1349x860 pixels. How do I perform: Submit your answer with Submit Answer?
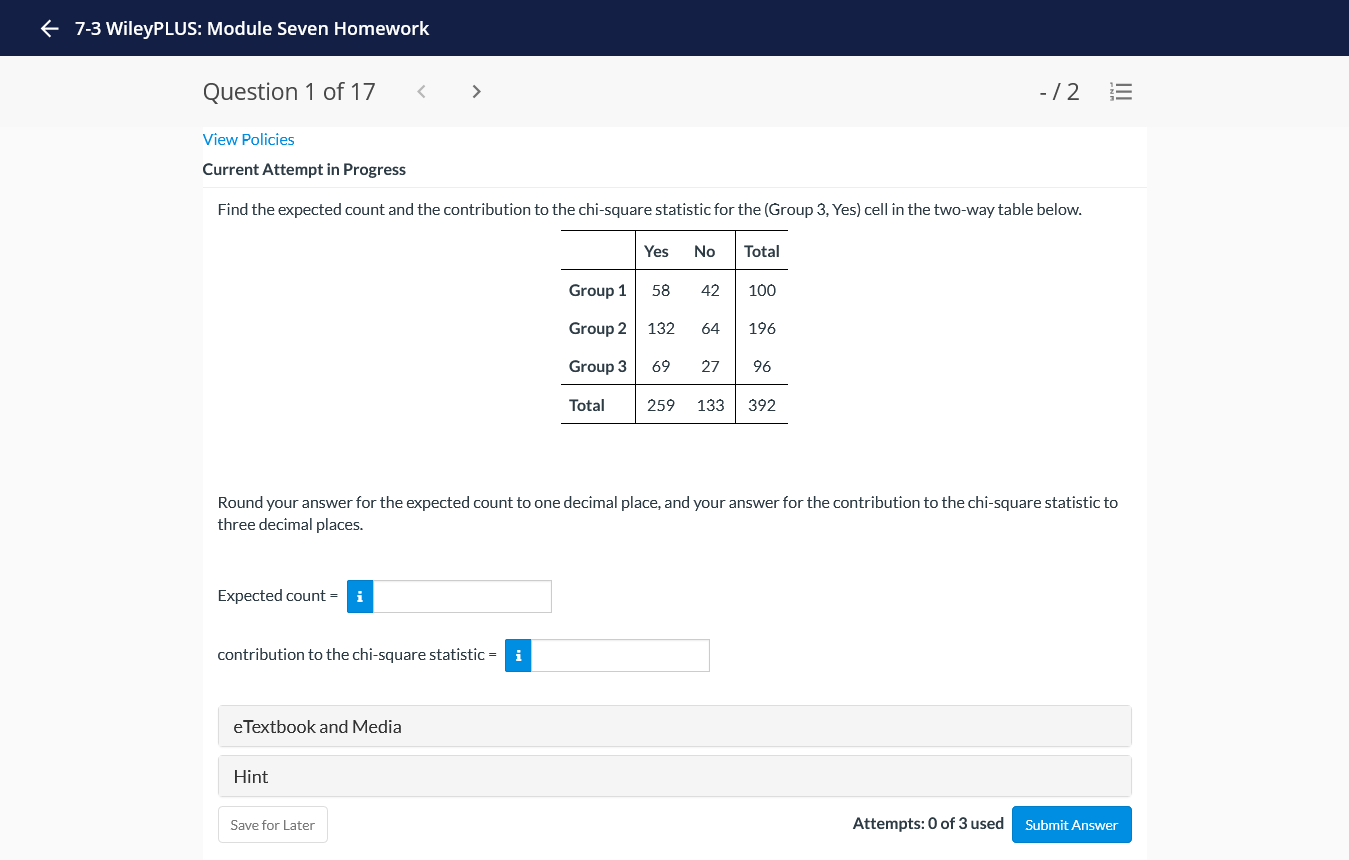click(x=1071, y=824)
